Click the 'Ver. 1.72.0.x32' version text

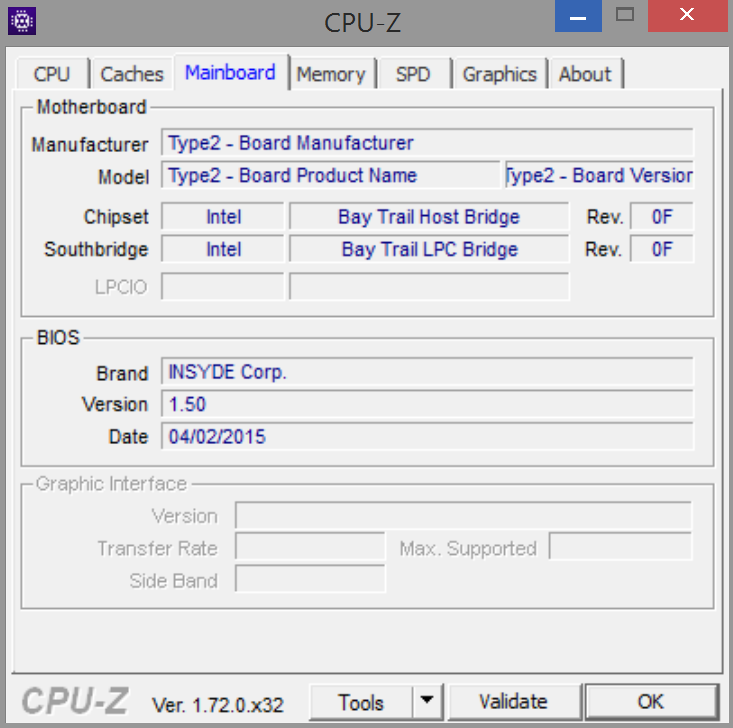pos(218,704)
